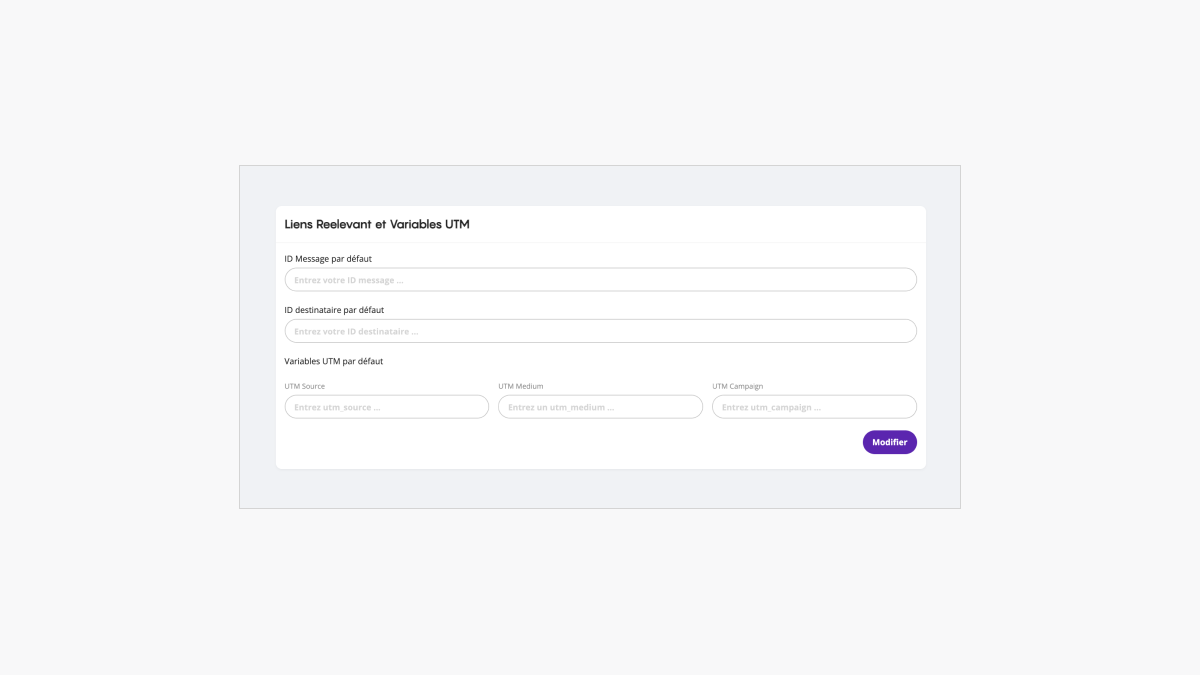Click the Modifier button
The image size is (1200, 675).
click(x=889, y=442)
